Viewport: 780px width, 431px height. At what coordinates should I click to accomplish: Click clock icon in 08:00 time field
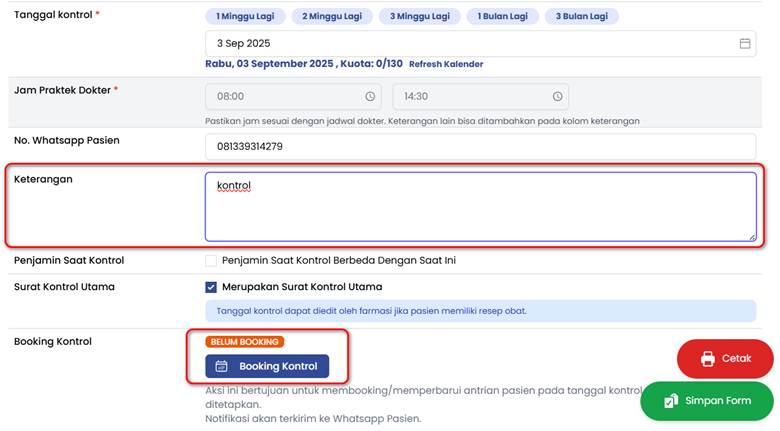click(370, 96)
